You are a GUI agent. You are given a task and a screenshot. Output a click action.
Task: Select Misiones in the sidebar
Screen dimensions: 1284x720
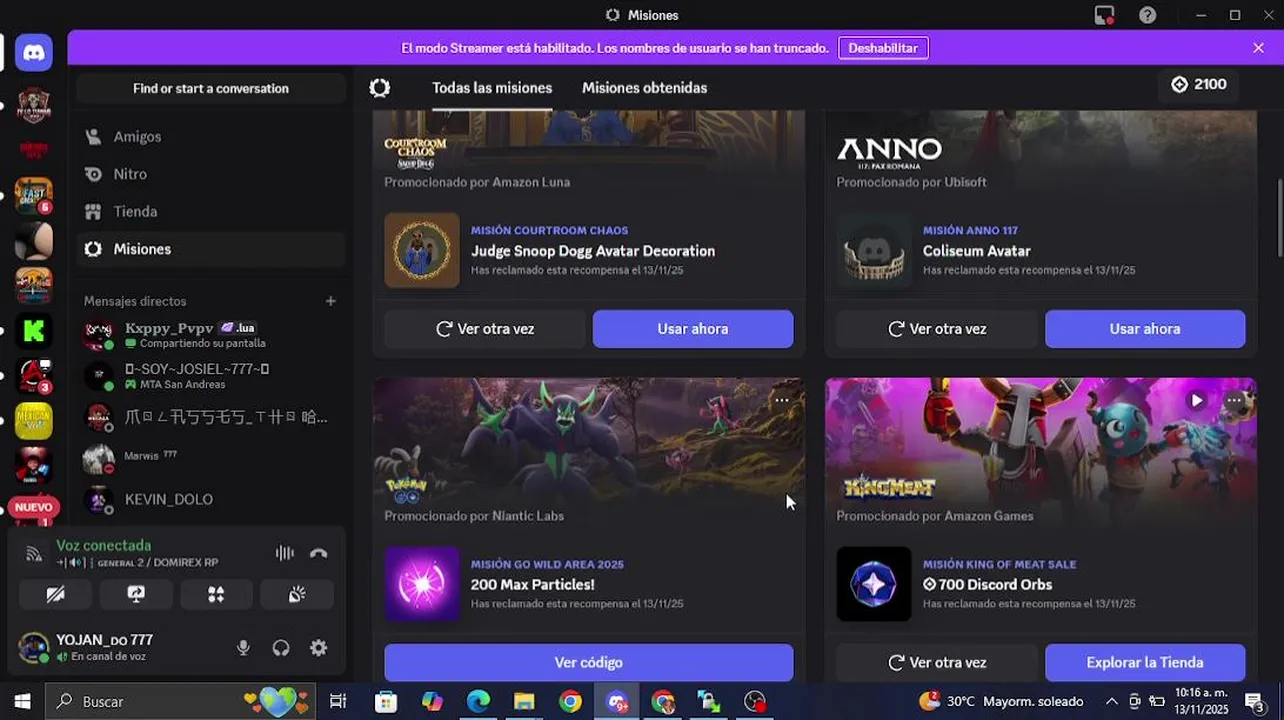click(x=211, y=249)
